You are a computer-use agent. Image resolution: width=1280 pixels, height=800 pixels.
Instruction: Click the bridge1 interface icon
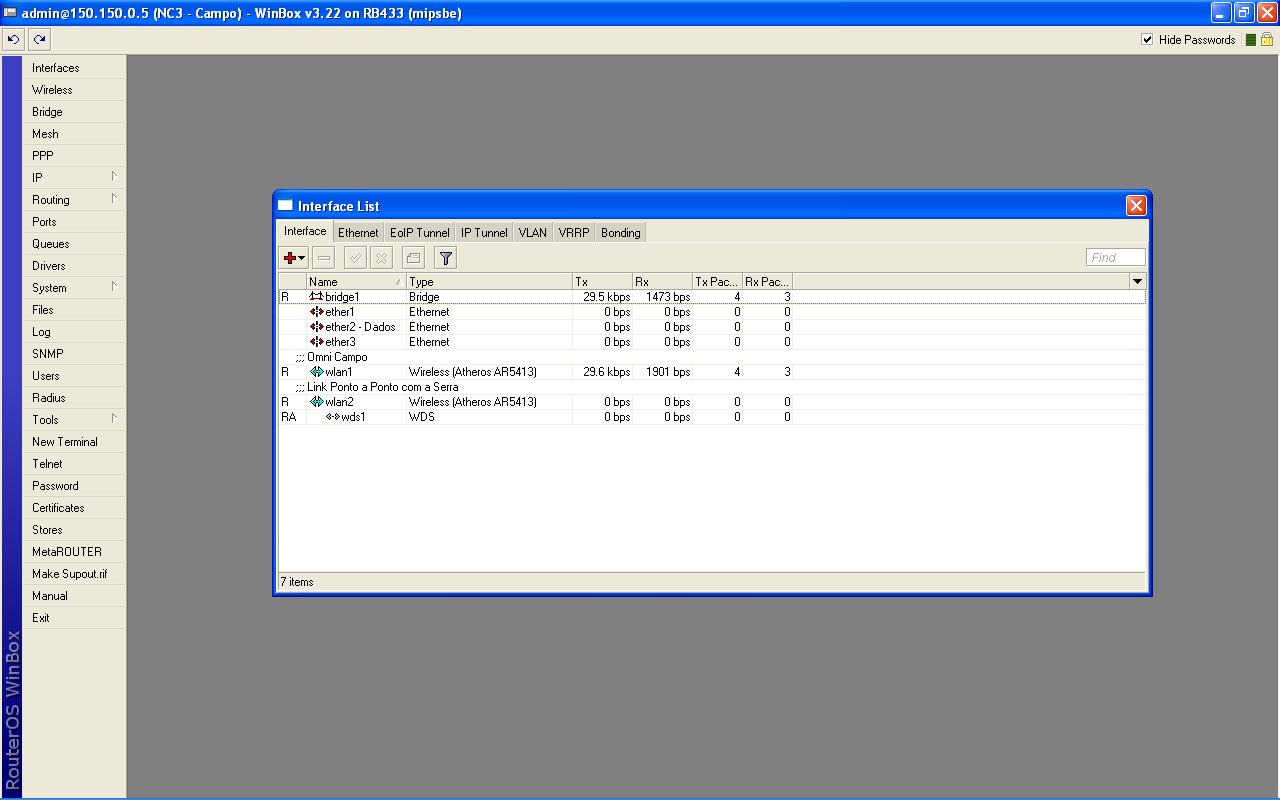(x=316, y=297)
